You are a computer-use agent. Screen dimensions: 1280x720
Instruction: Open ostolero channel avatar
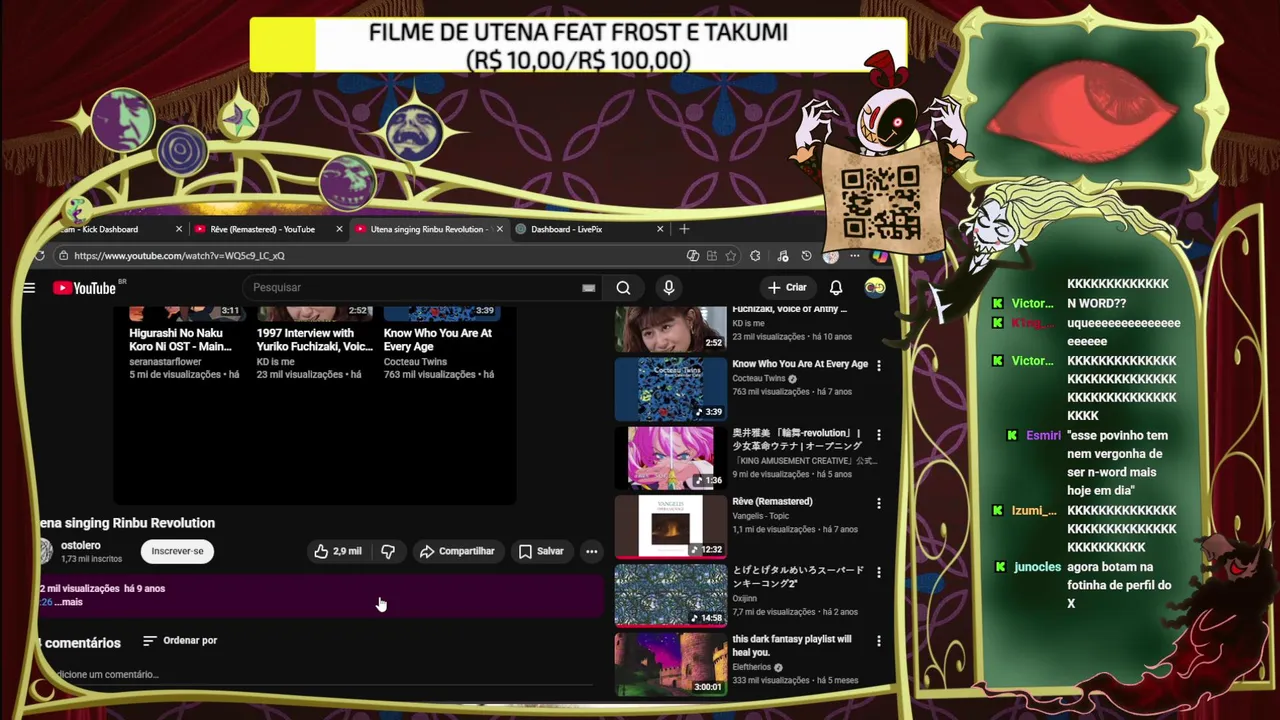[x=45, y=551]
